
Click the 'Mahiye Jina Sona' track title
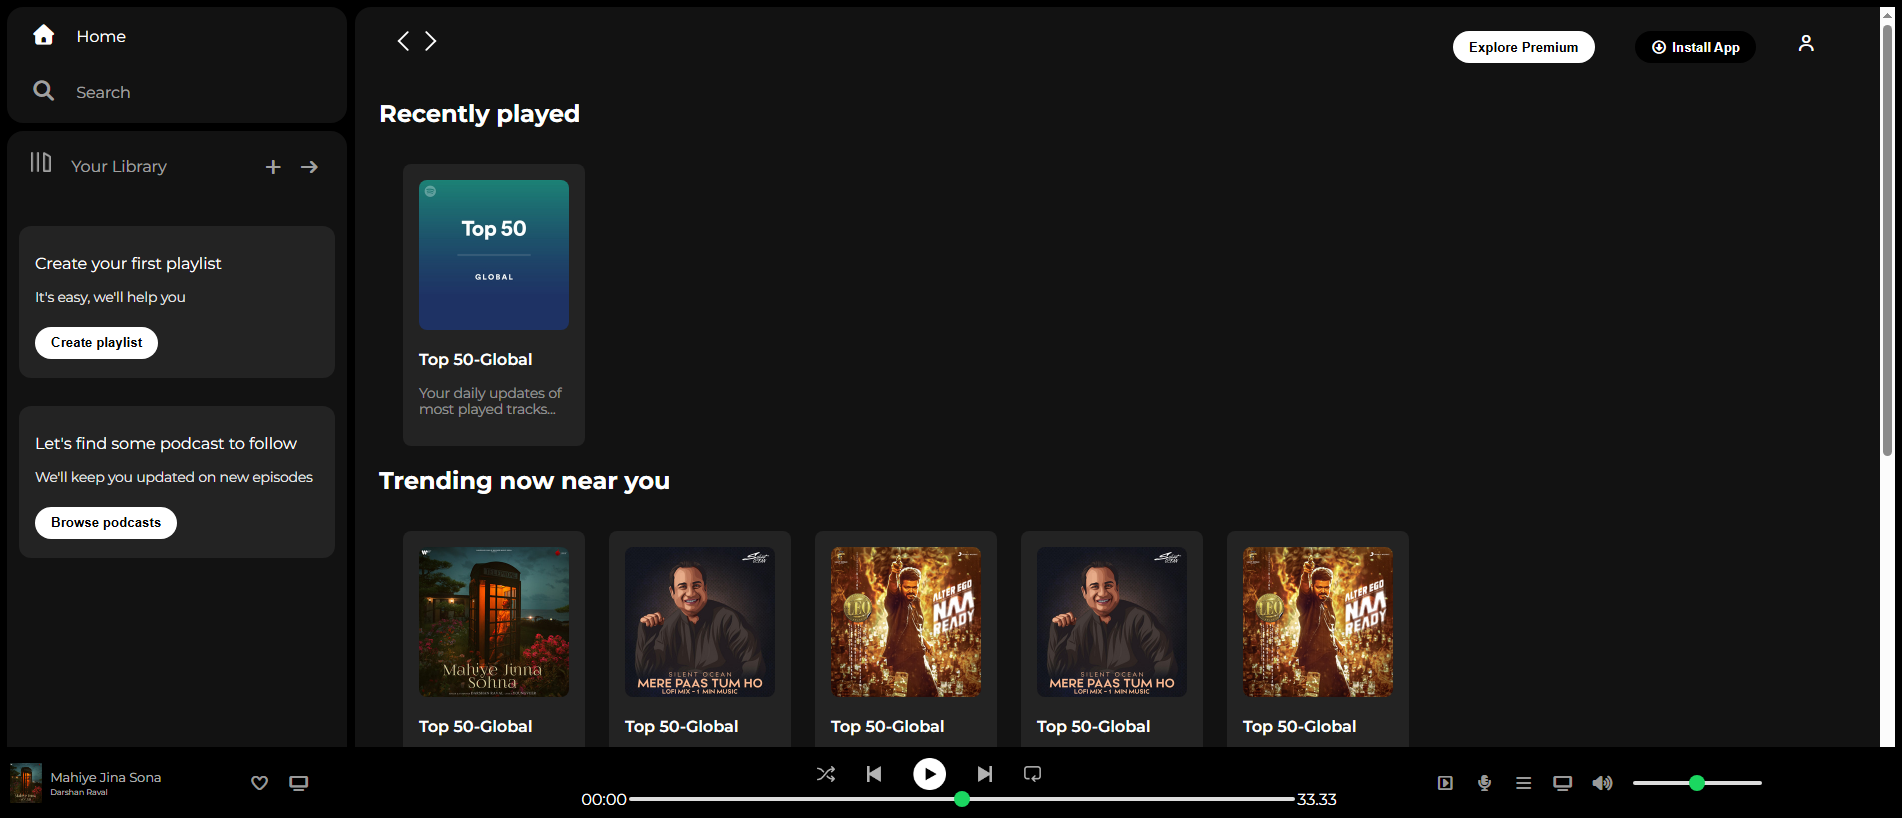pos(106,777)
